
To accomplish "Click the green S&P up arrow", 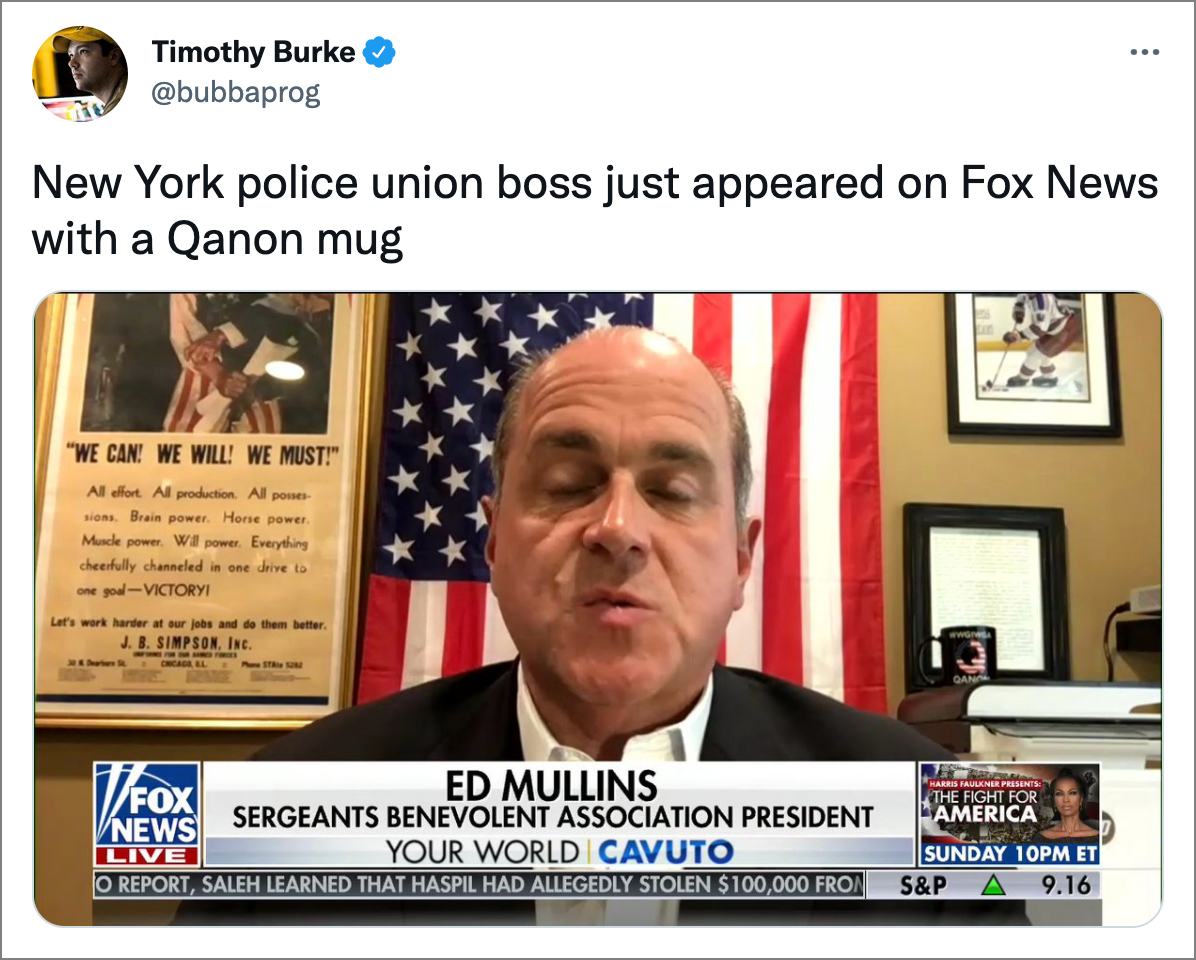I will click(x=992, y=885).
